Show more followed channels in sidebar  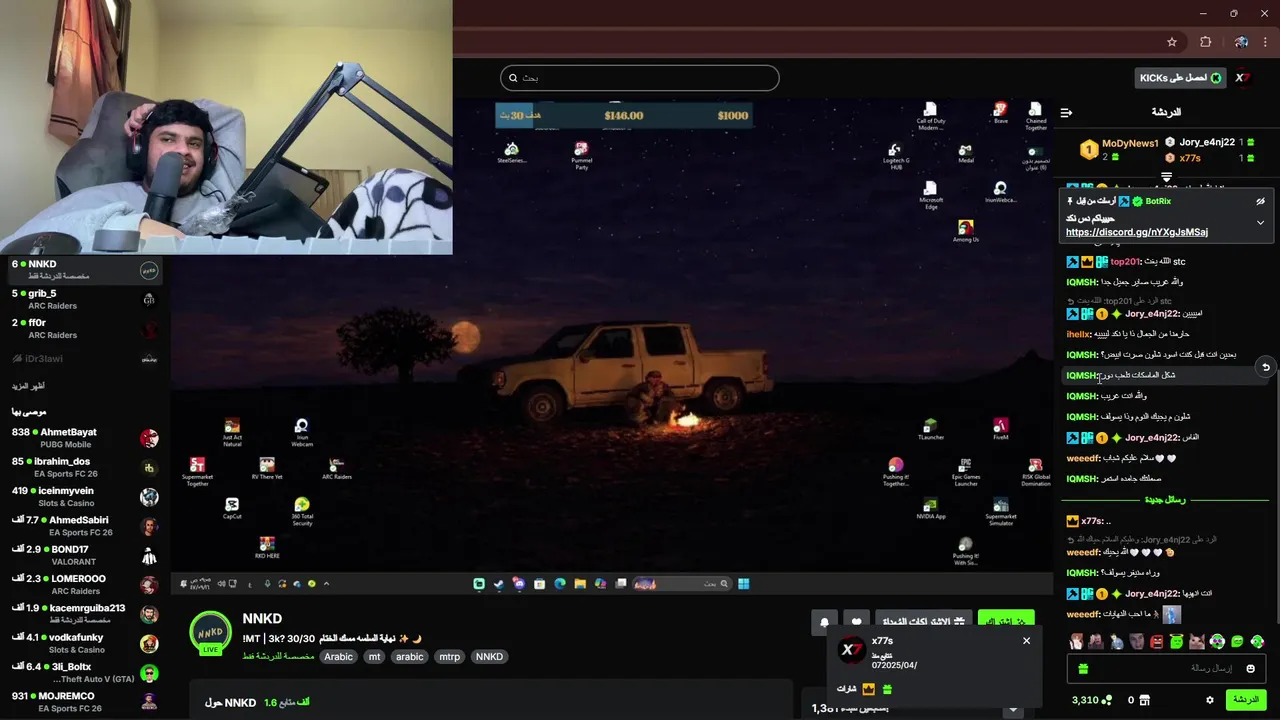pyautogui.click(x=28, y=386)
